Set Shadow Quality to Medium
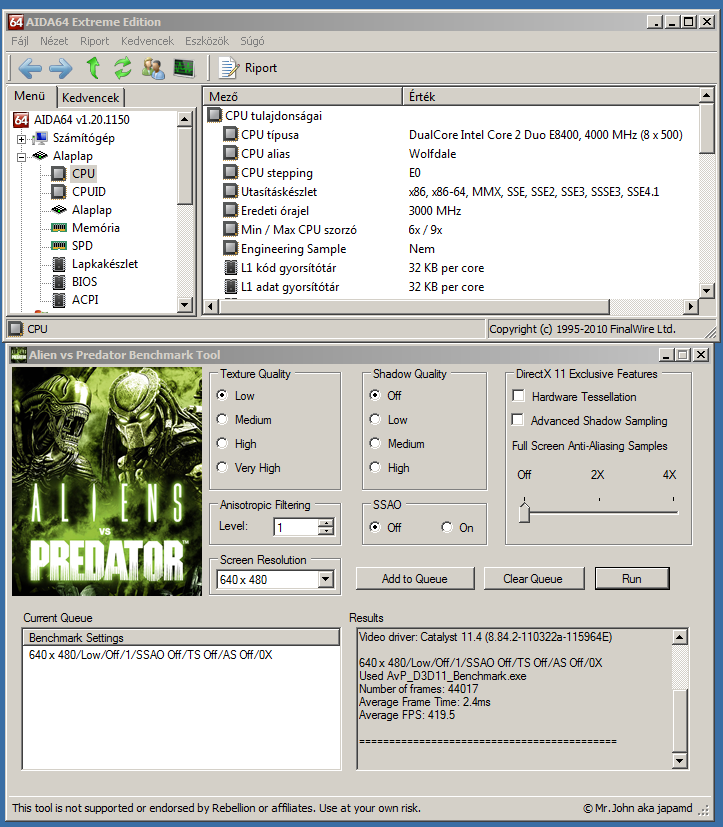The image size is (723, 827). point(375,443)
